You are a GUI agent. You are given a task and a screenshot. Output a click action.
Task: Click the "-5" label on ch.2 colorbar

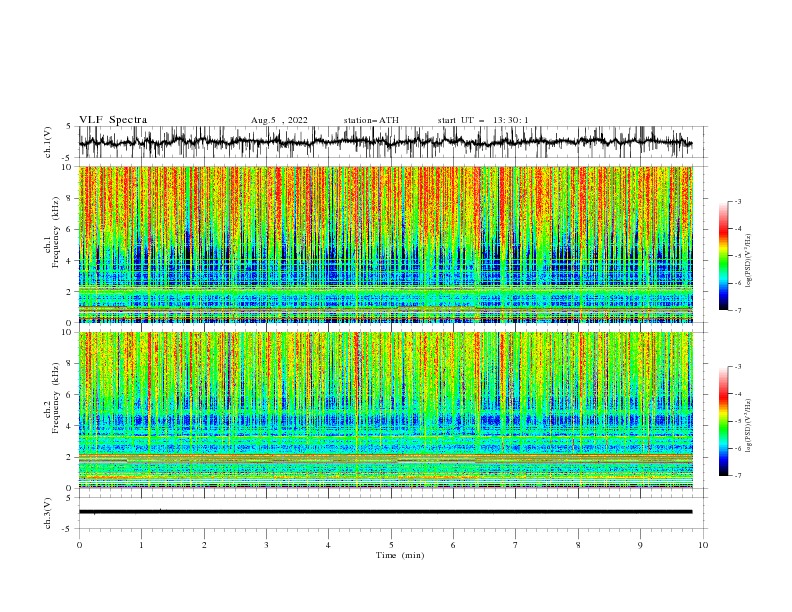738,421
